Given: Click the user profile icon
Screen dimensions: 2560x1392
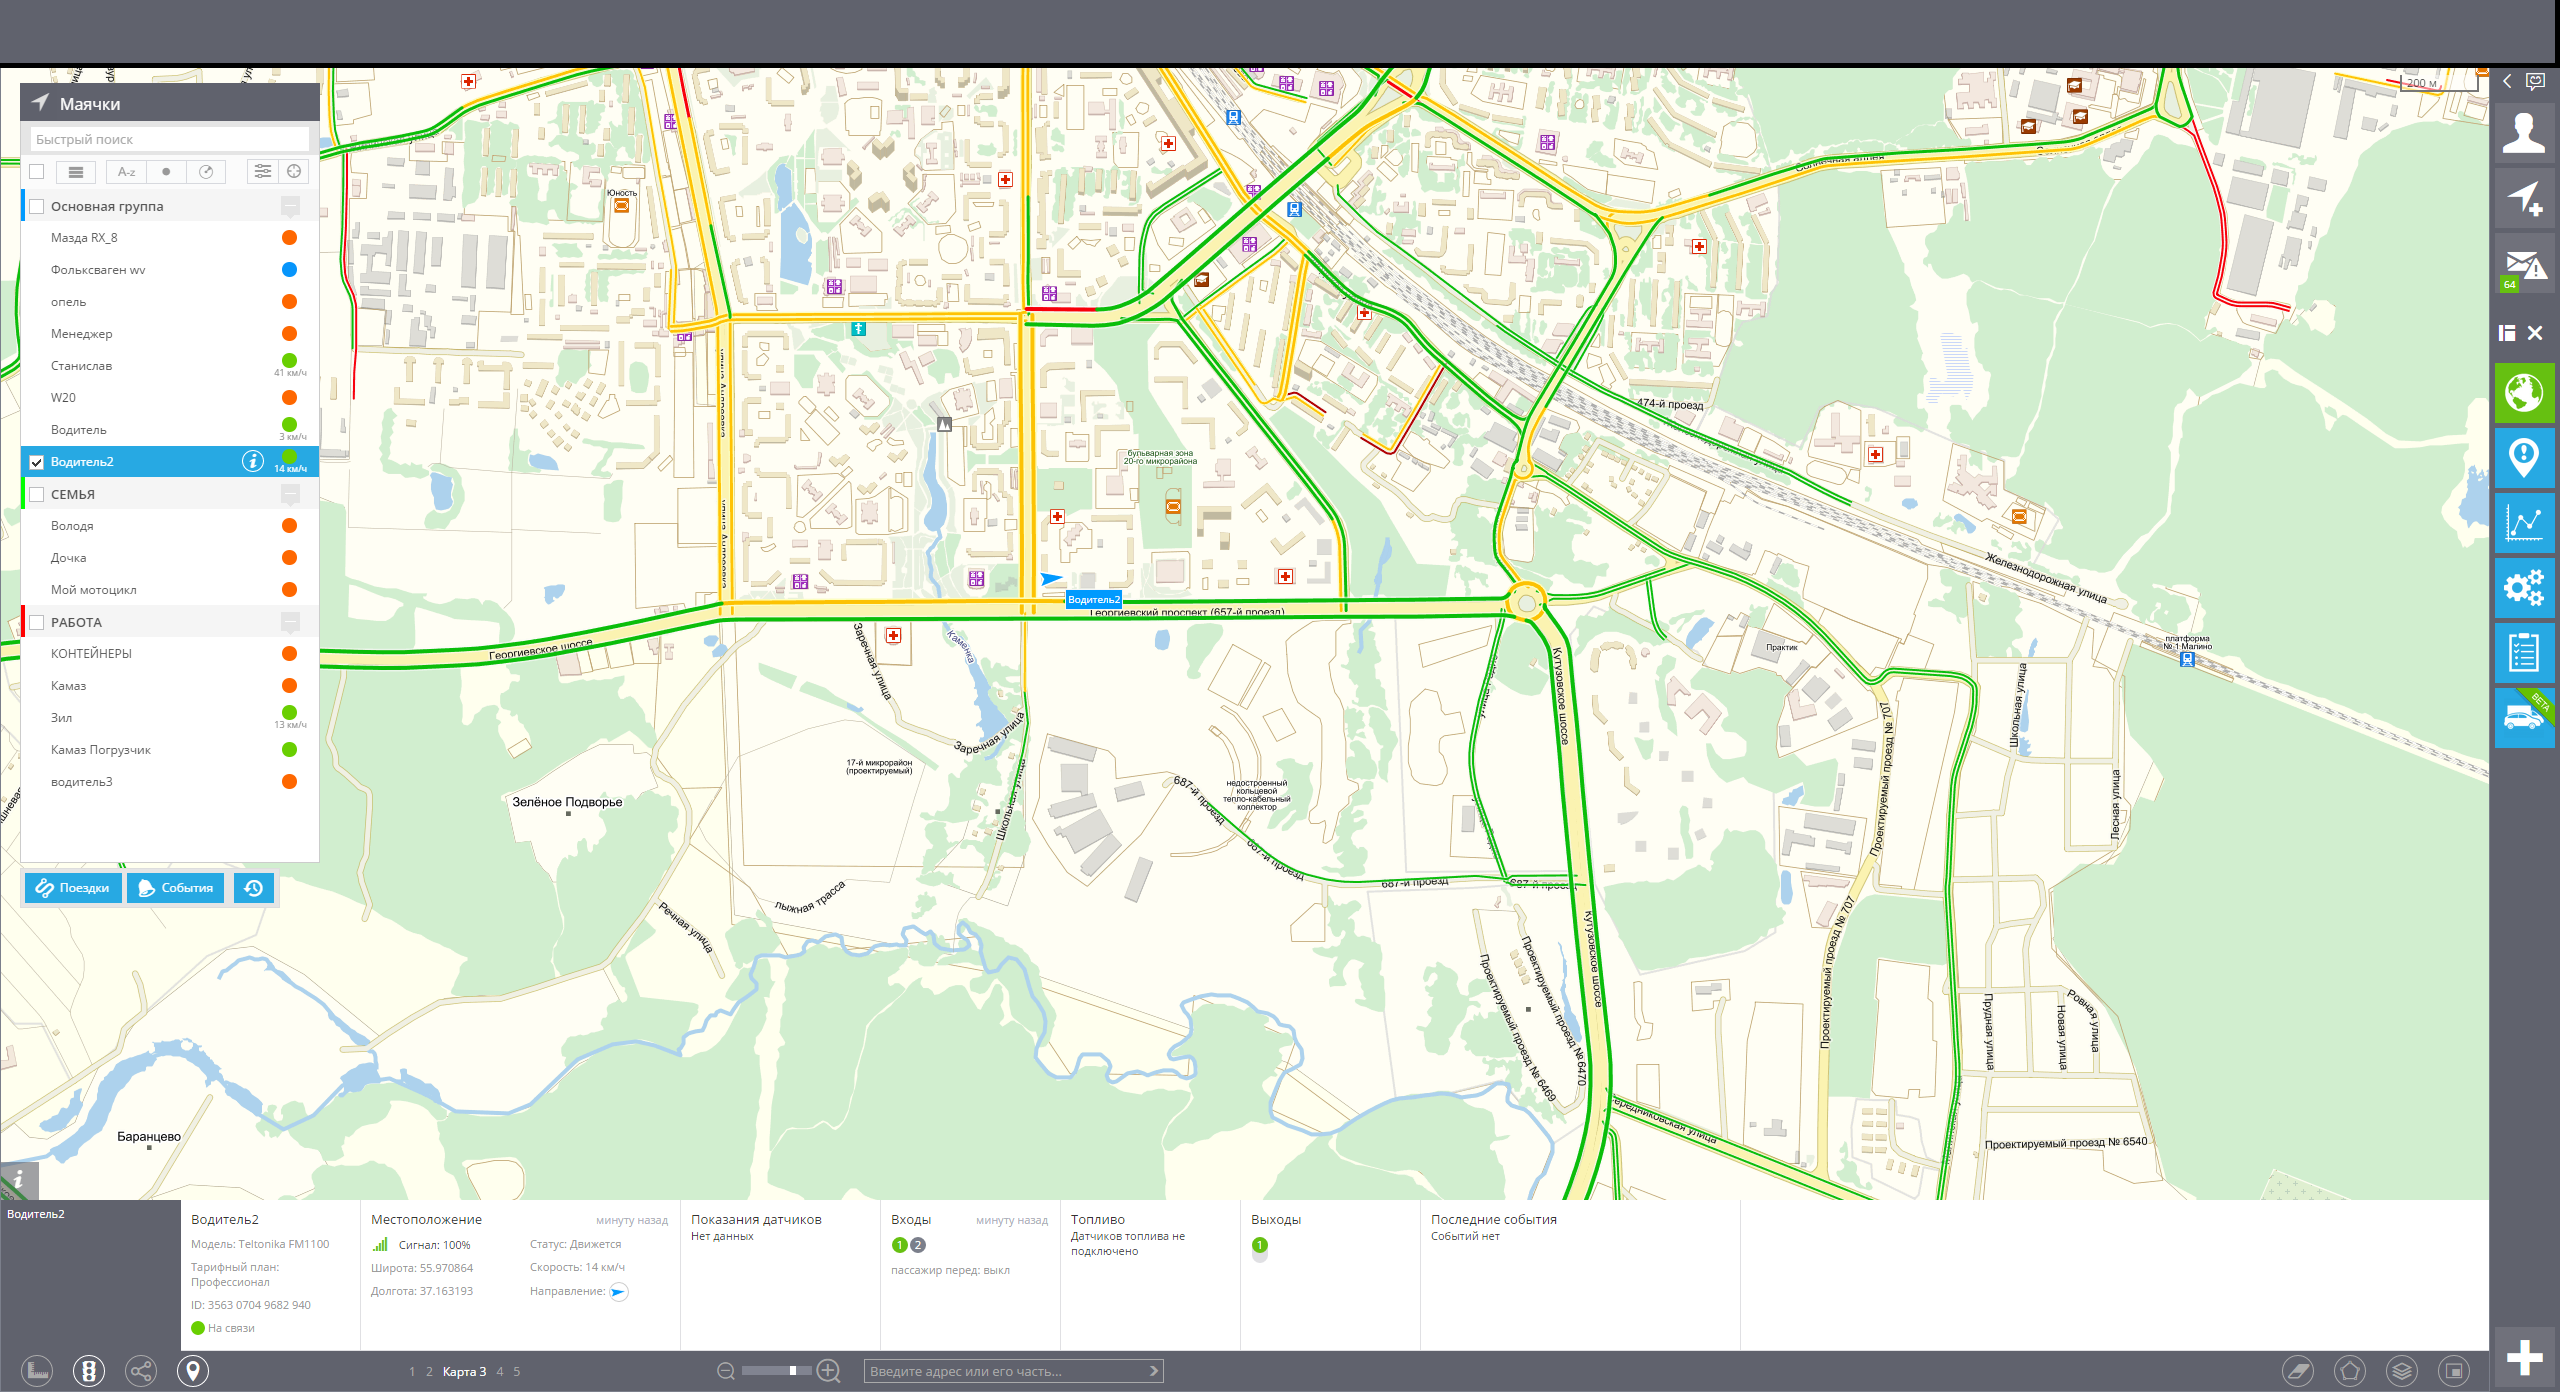Looking at the screenshot, I should [x=2524, y=133].
